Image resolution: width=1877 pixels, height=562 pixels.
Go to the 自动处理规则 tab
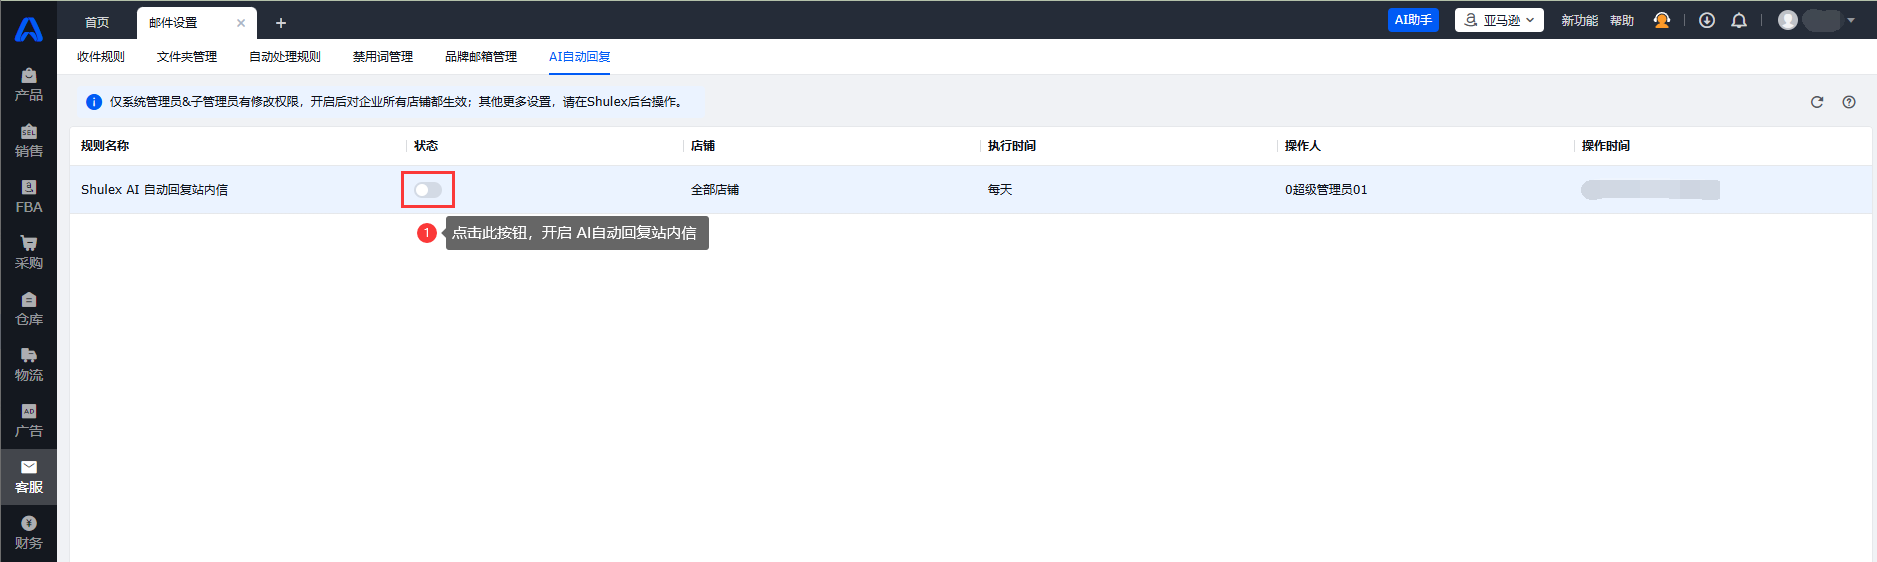[285, 57]
